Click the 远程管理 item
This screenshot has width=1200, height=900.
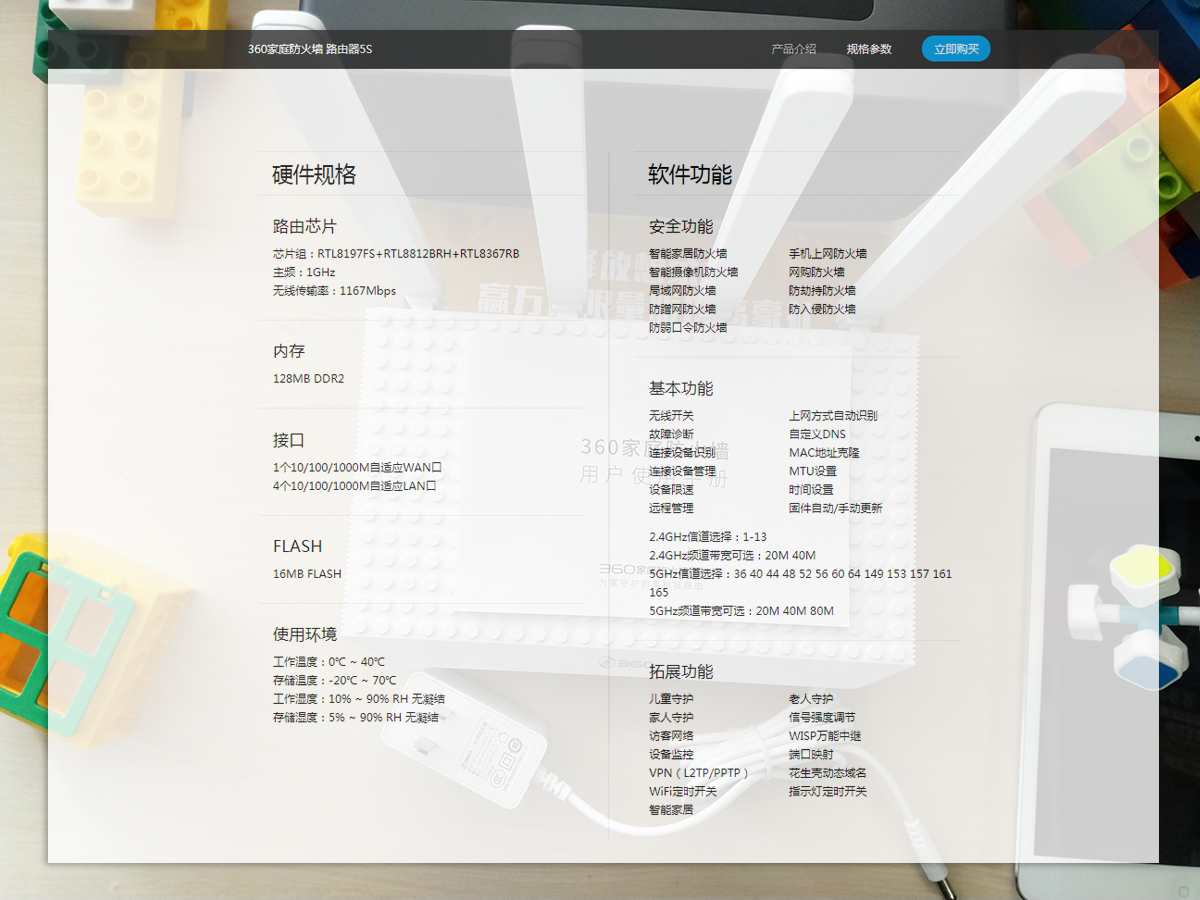(x=671, y=509)
